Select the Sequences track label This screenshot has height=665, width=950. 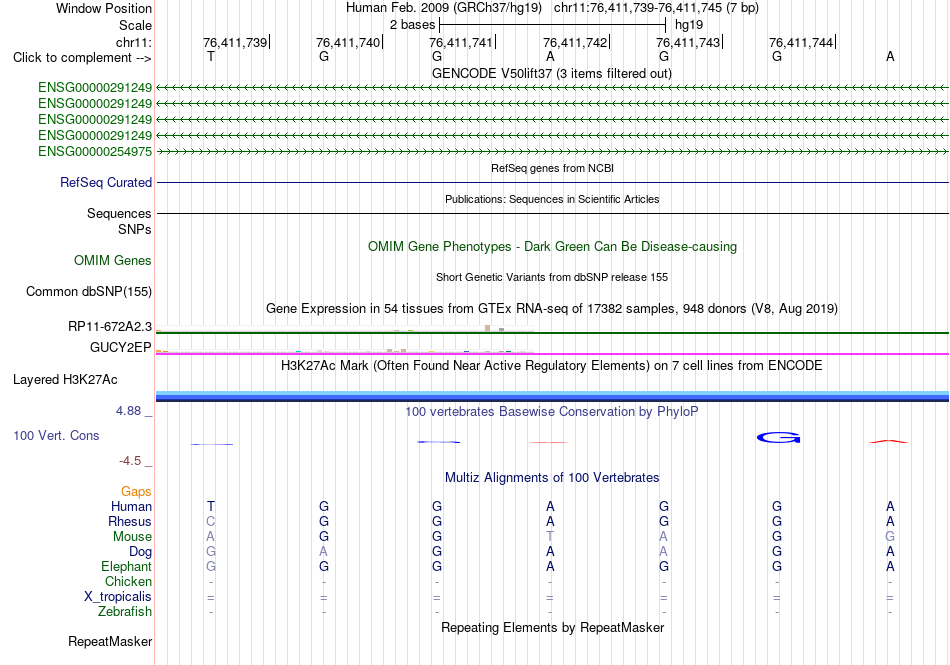[119, 213]
